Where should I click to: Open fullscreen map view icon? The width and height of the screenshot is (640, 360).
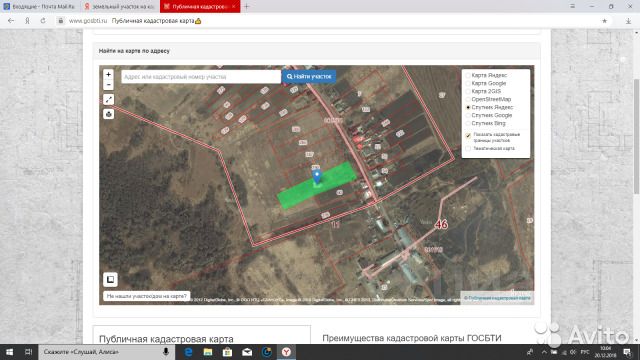[108, 99]
